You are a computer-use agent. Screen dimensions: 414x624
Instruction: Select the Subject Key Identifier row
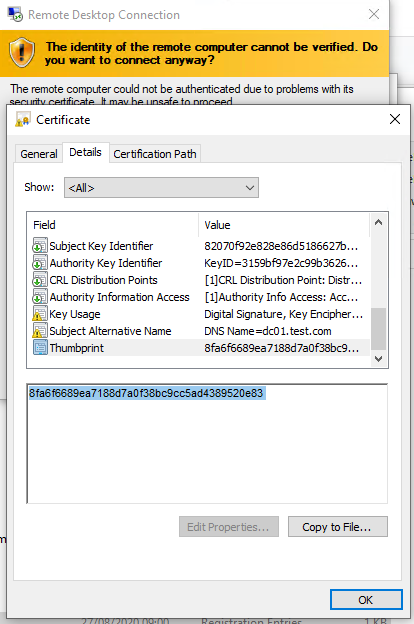point(199,246)
